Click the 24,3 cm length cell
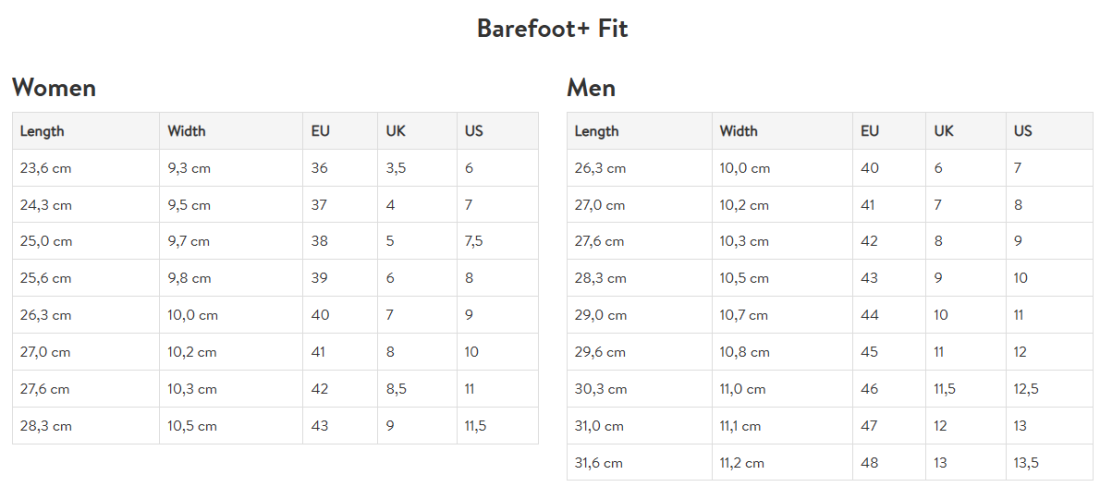The image size is (1100, 487). (46, 205)
